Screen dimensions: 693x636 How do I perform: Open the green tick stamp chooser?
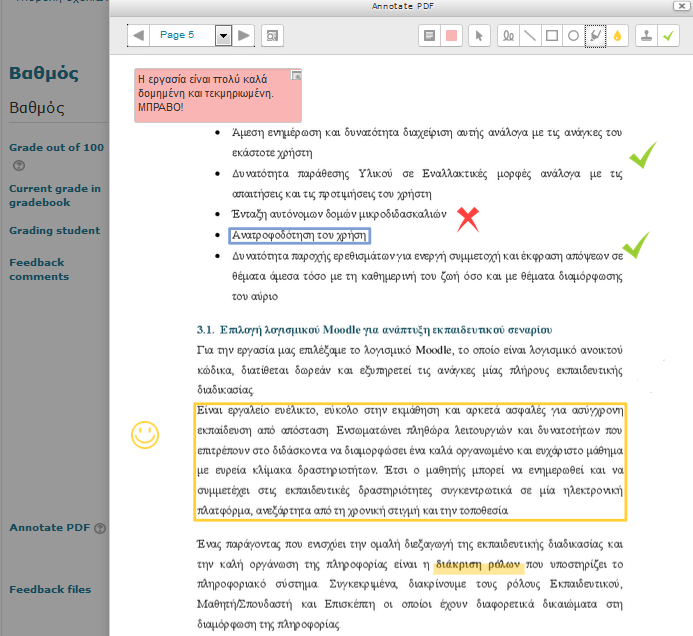(x=669, y=36)
